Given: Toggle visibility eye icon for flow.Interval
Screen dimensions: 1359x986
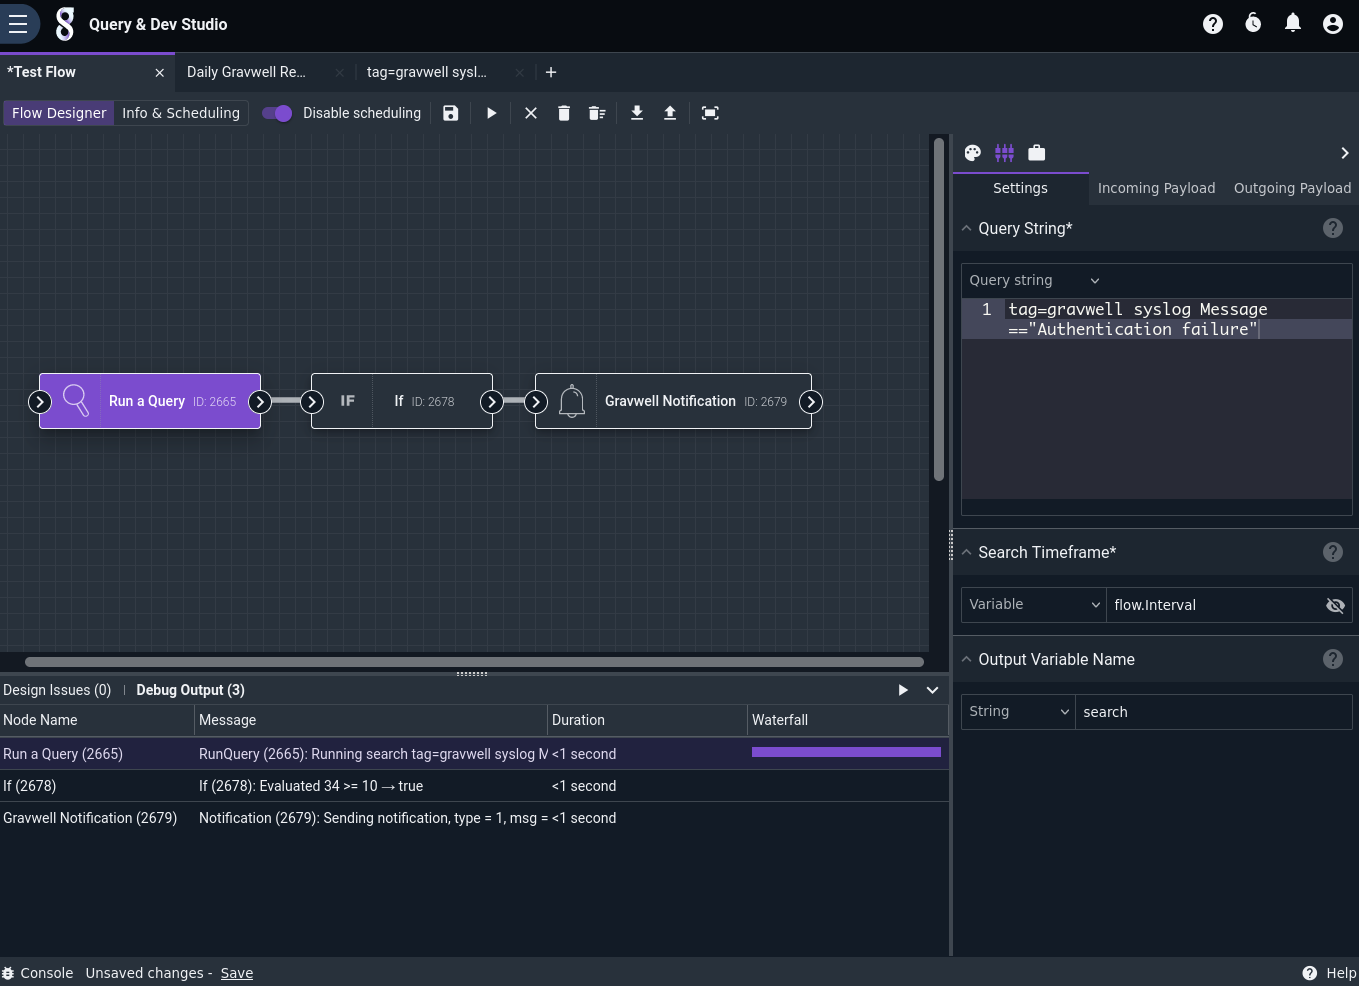Looking at the screenshot, I should pyautogui.click(x=1335, y=605).
